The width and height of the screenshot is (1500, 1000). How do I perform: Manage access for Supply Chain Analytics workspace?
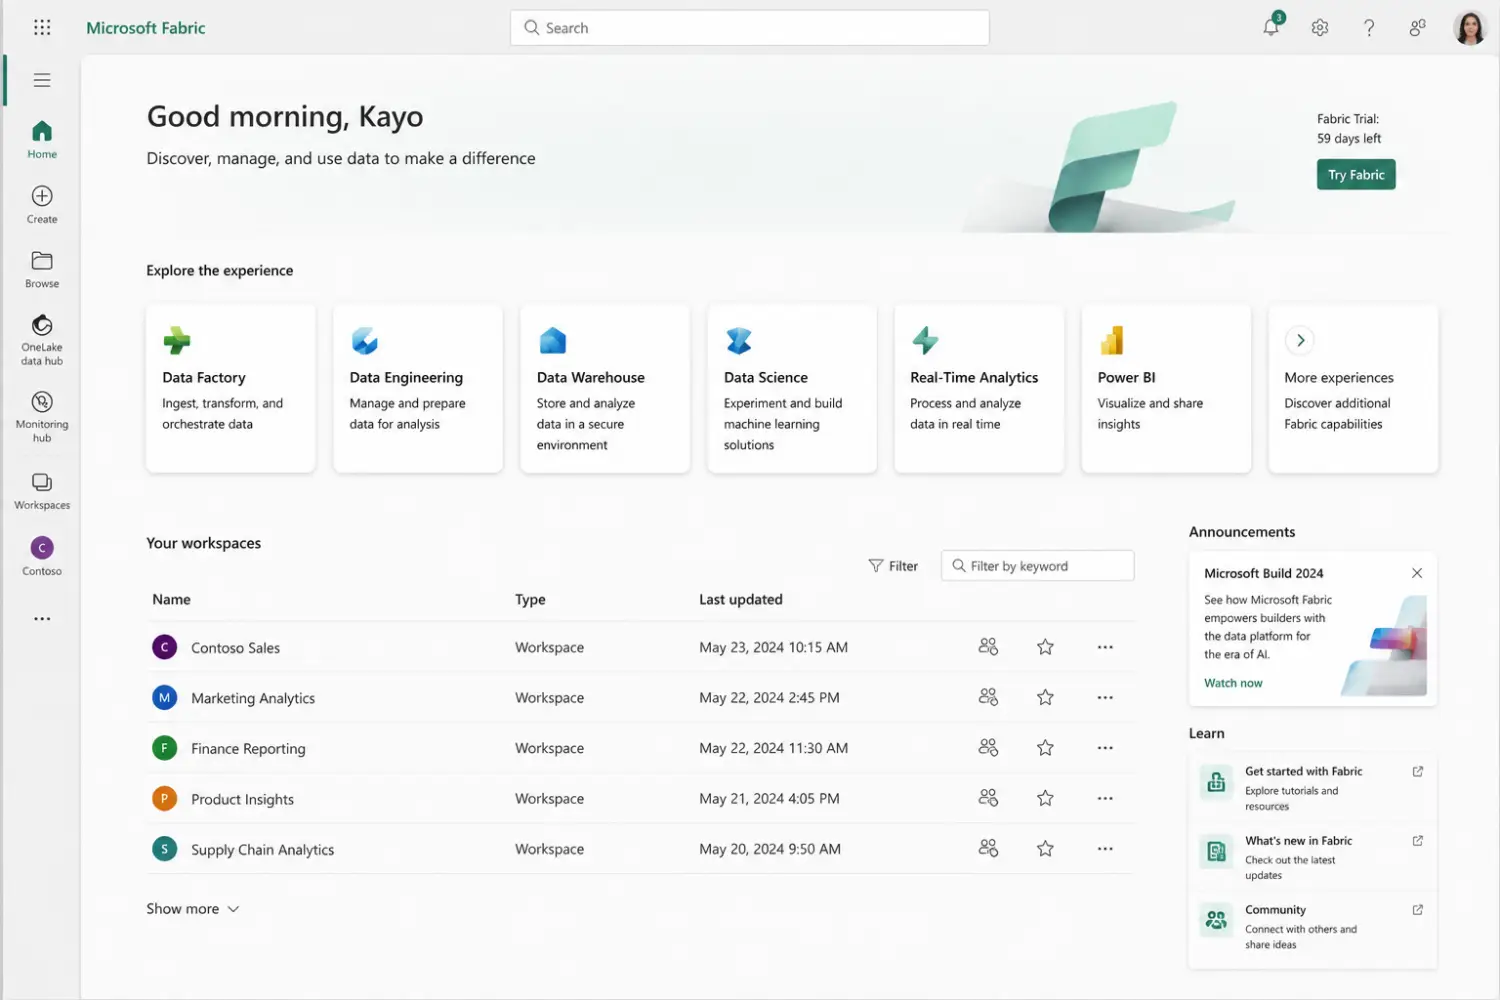(988, 848)
